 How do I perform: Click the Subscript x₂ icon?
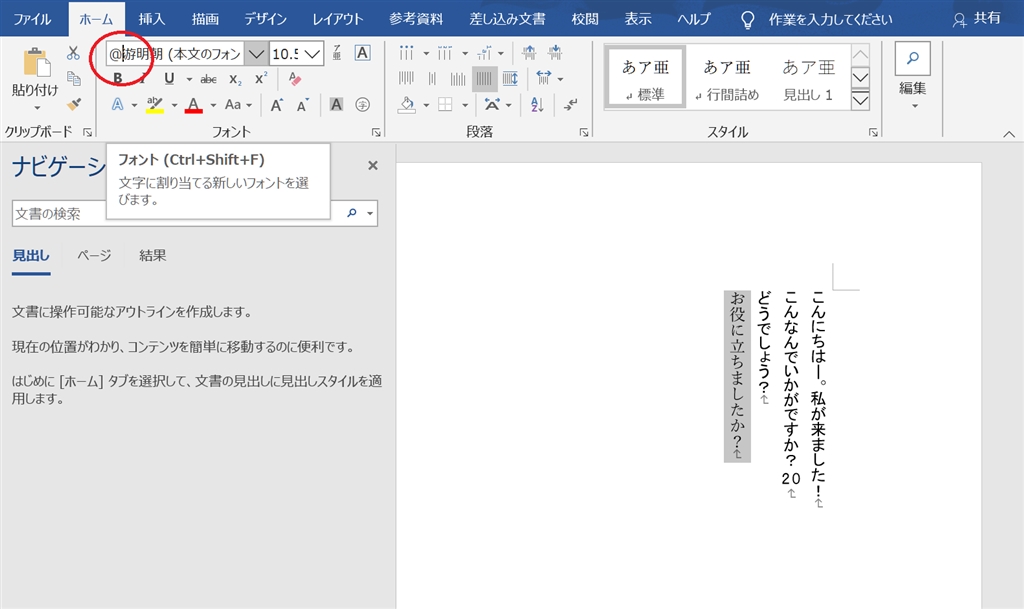(x=235, y=79)
